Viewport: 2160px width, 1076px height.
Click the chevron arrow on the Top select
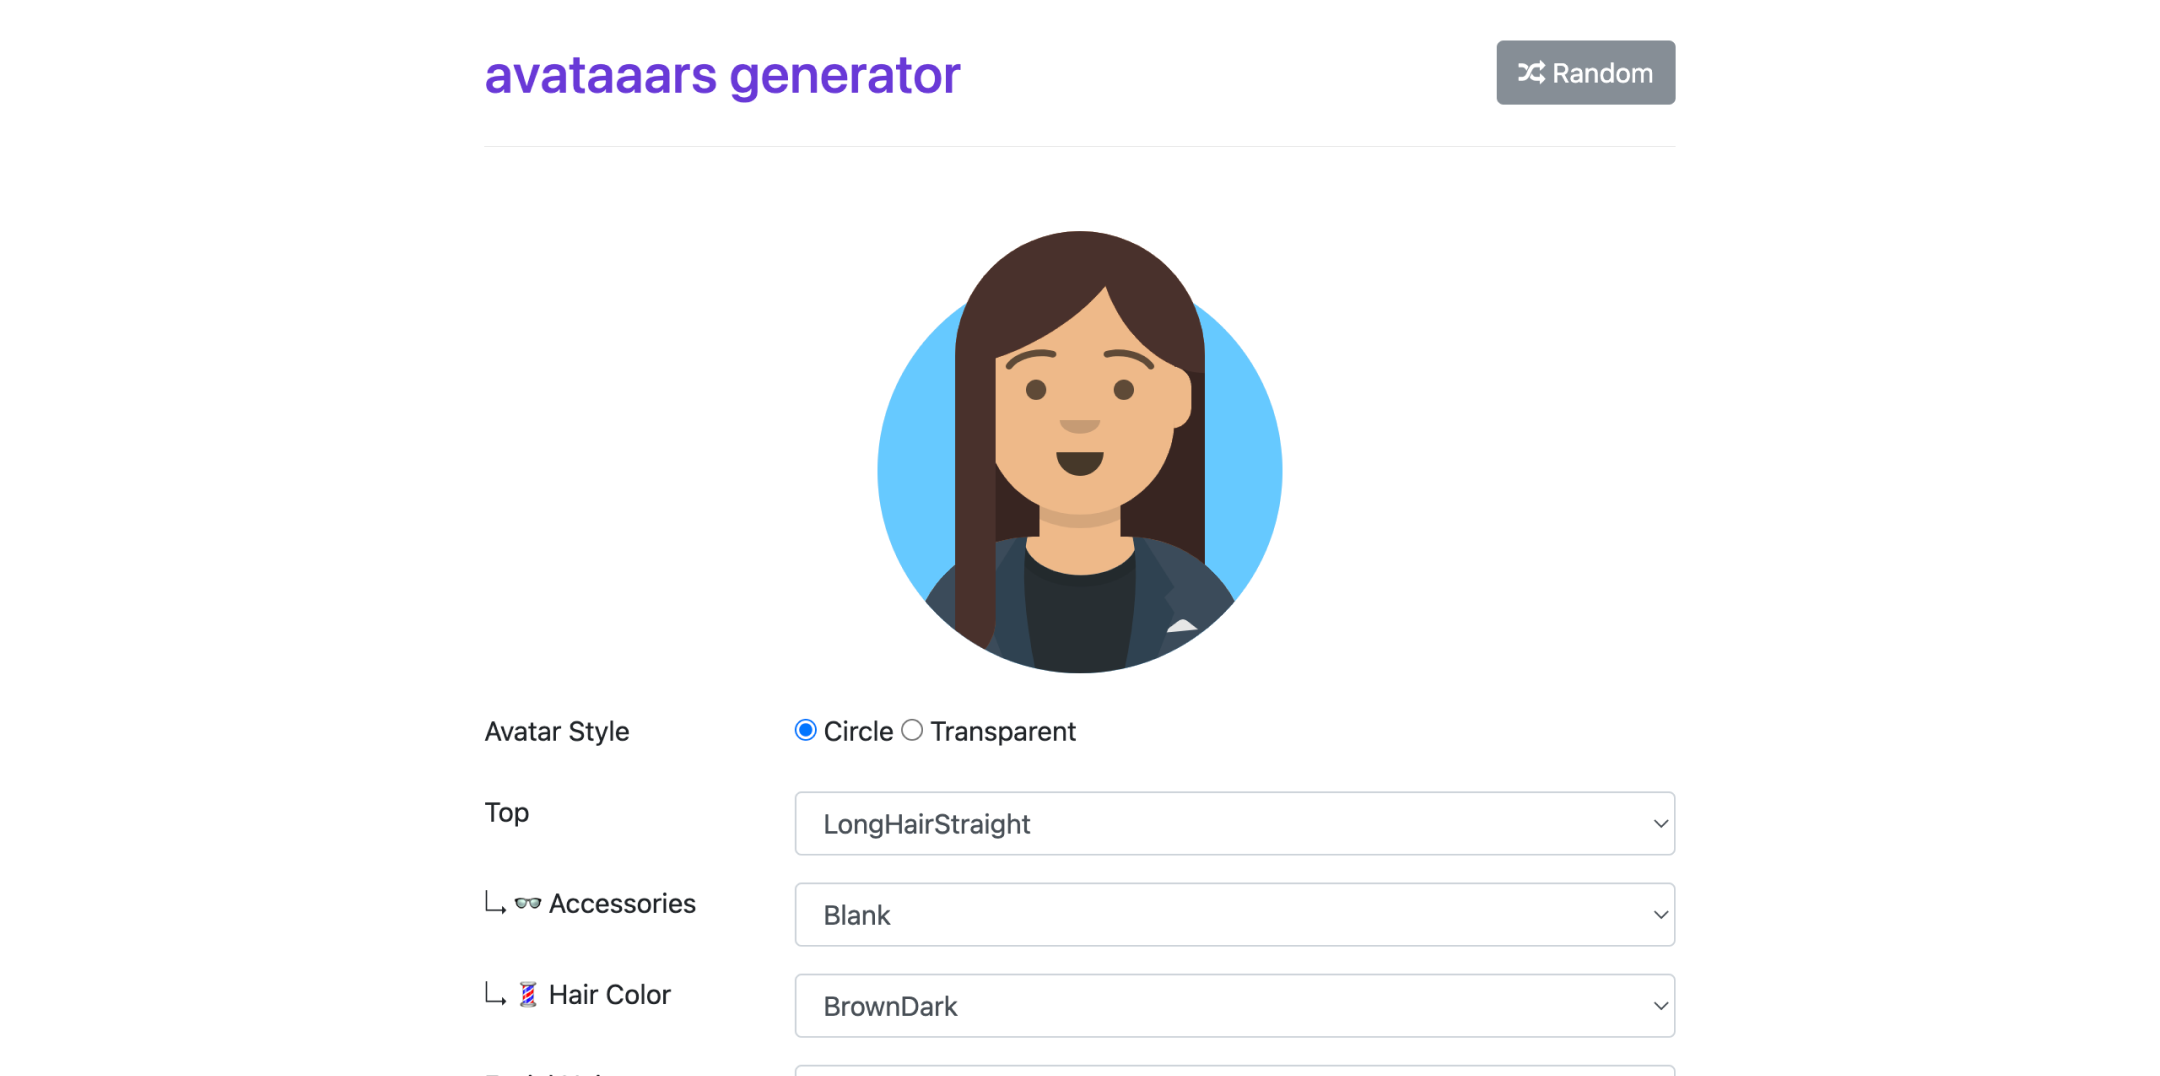(x=1660, y=824)
